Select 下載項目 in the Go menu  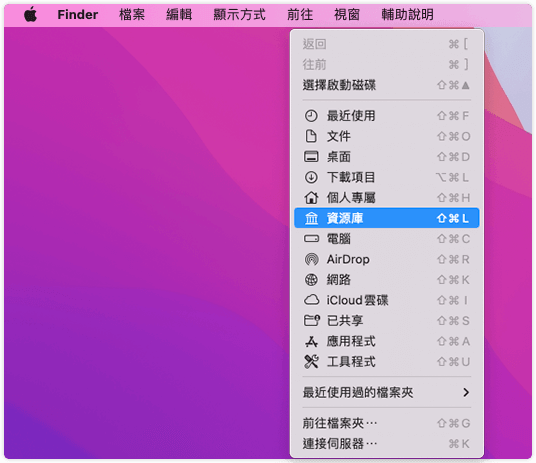(x=387, y=177)
